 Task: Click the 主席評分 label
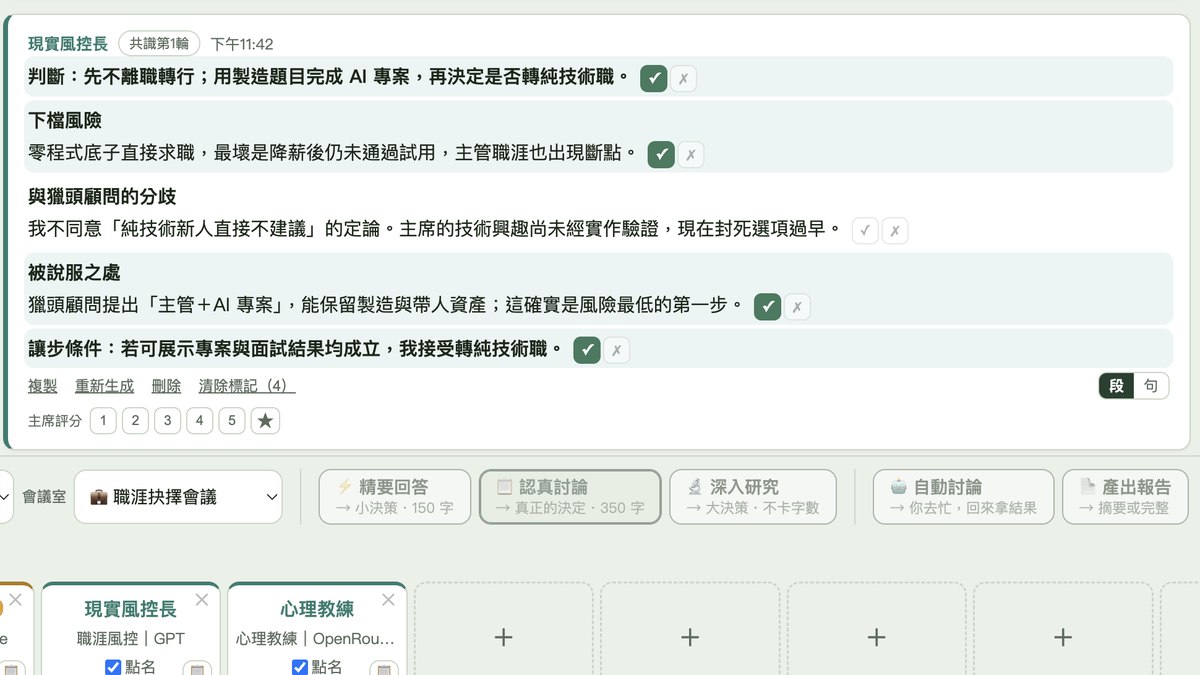pyautogui.click(x=55, y=421)
